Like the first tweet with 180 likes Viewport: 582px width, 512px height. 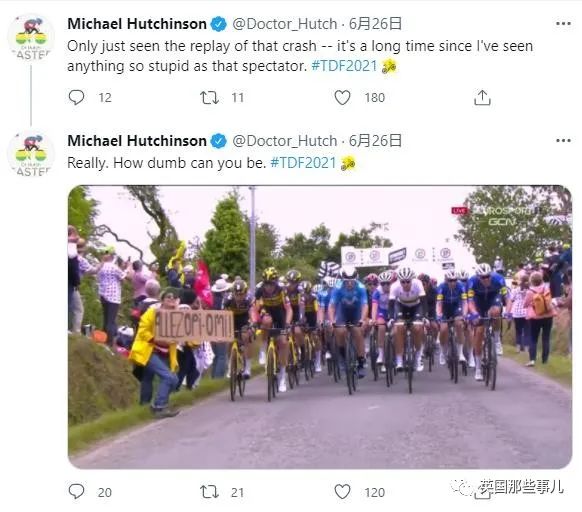pos(342,98)
